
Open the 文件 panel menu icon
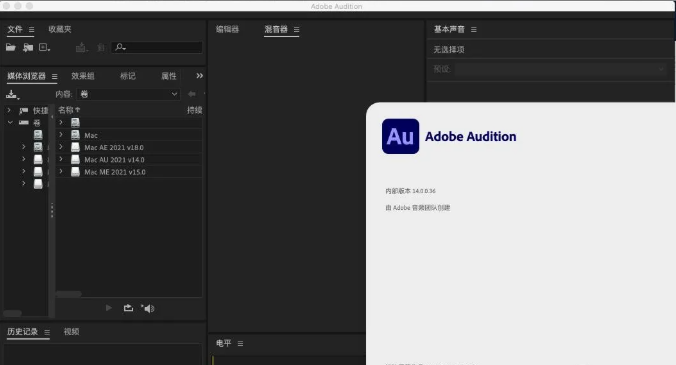point(31,30)
